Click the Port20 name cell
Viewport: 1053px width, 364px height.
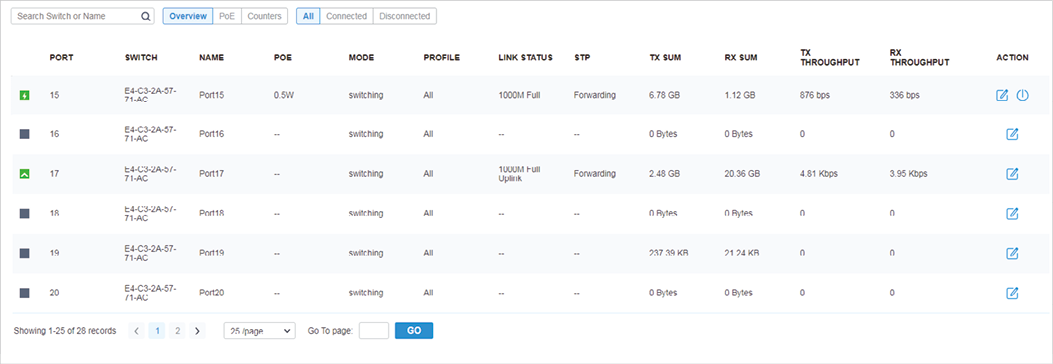click(x=212, y=293)
